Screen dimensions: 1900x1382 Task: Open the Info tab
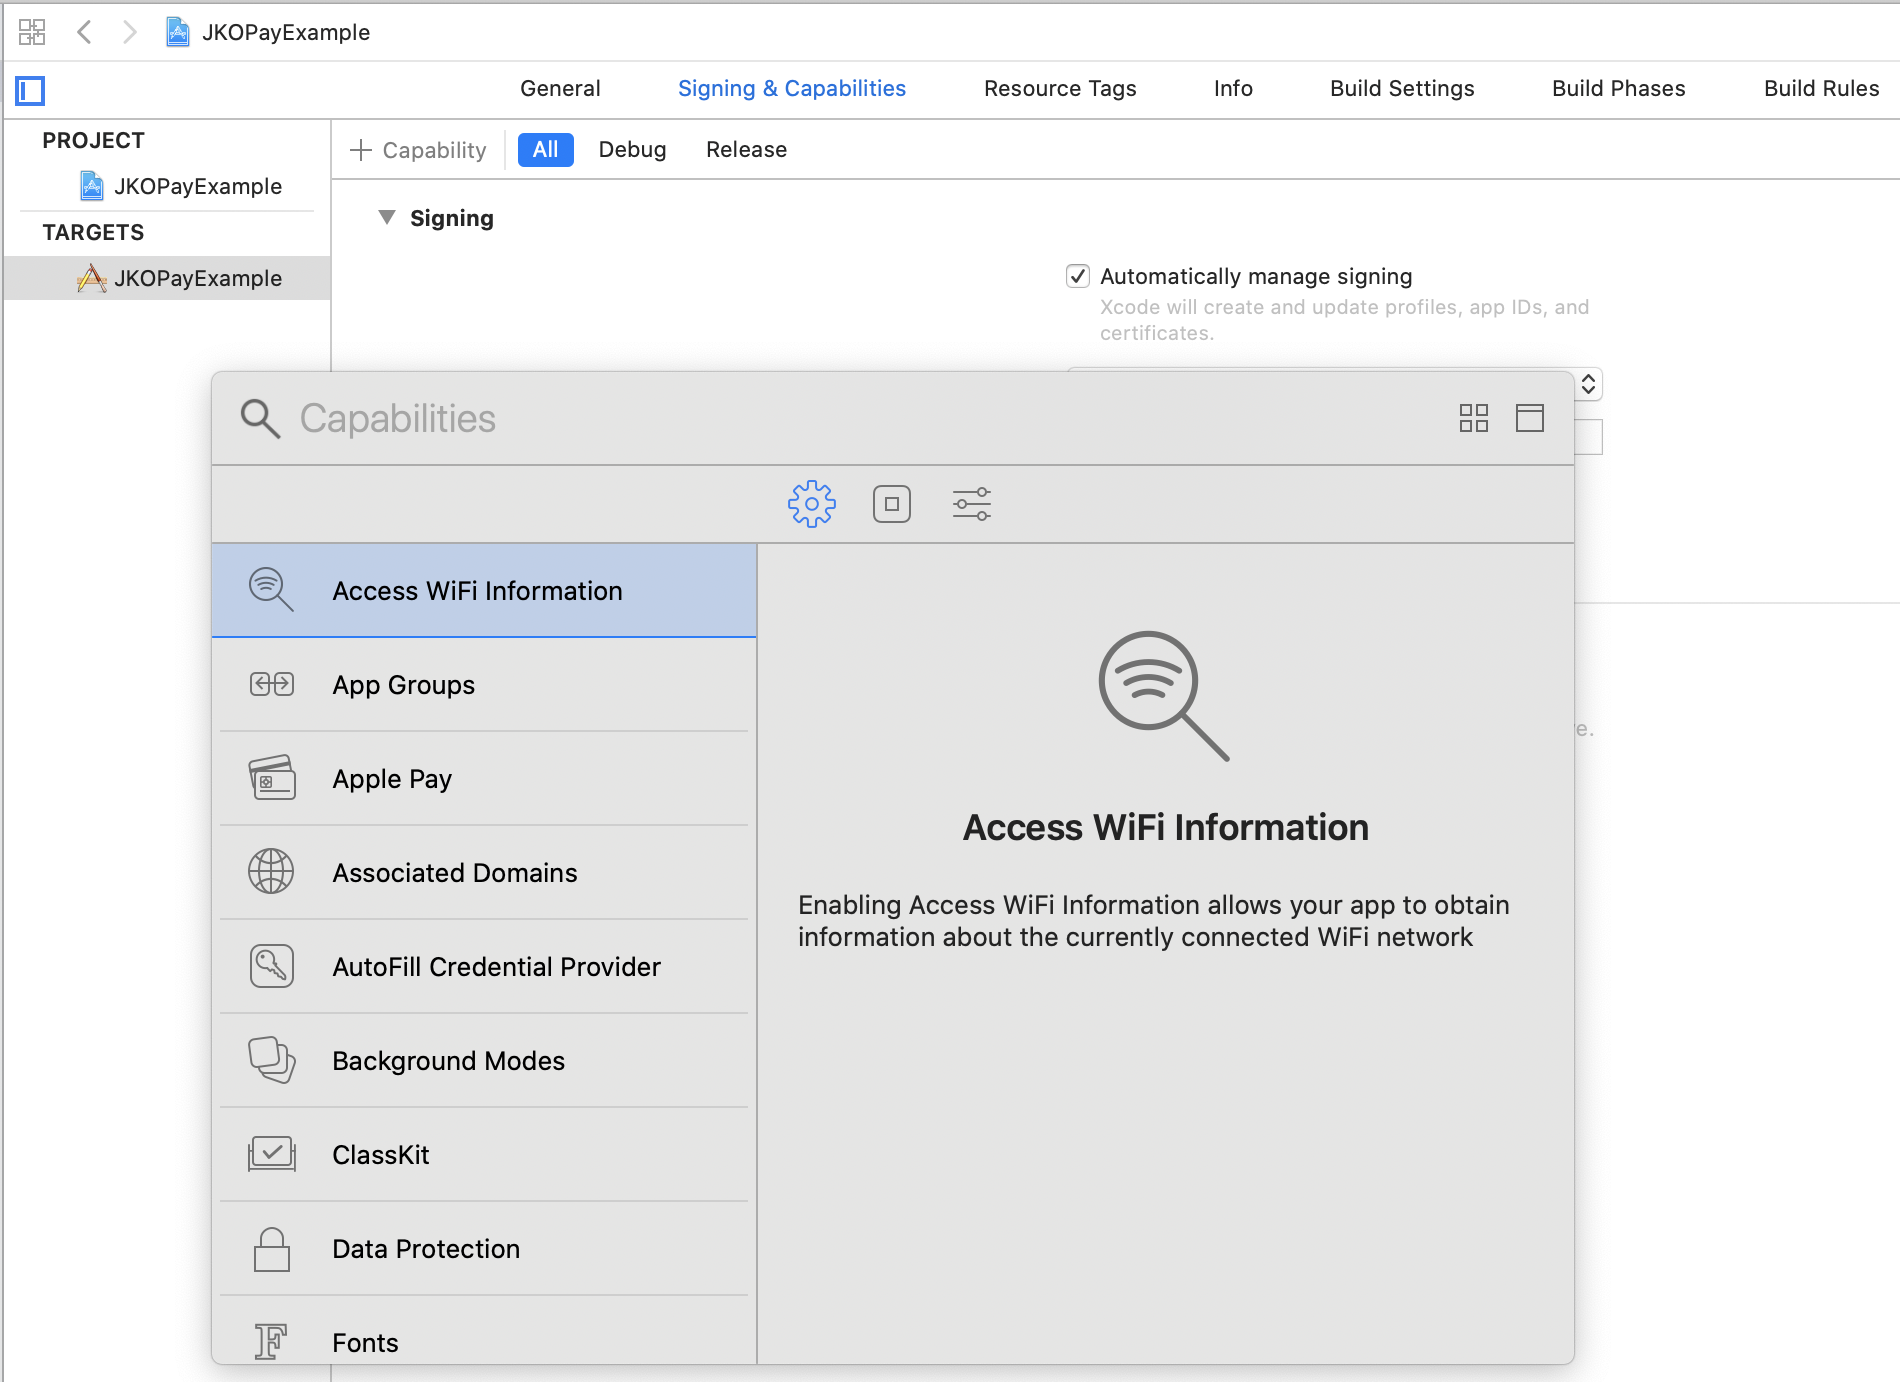point(1233,88)
